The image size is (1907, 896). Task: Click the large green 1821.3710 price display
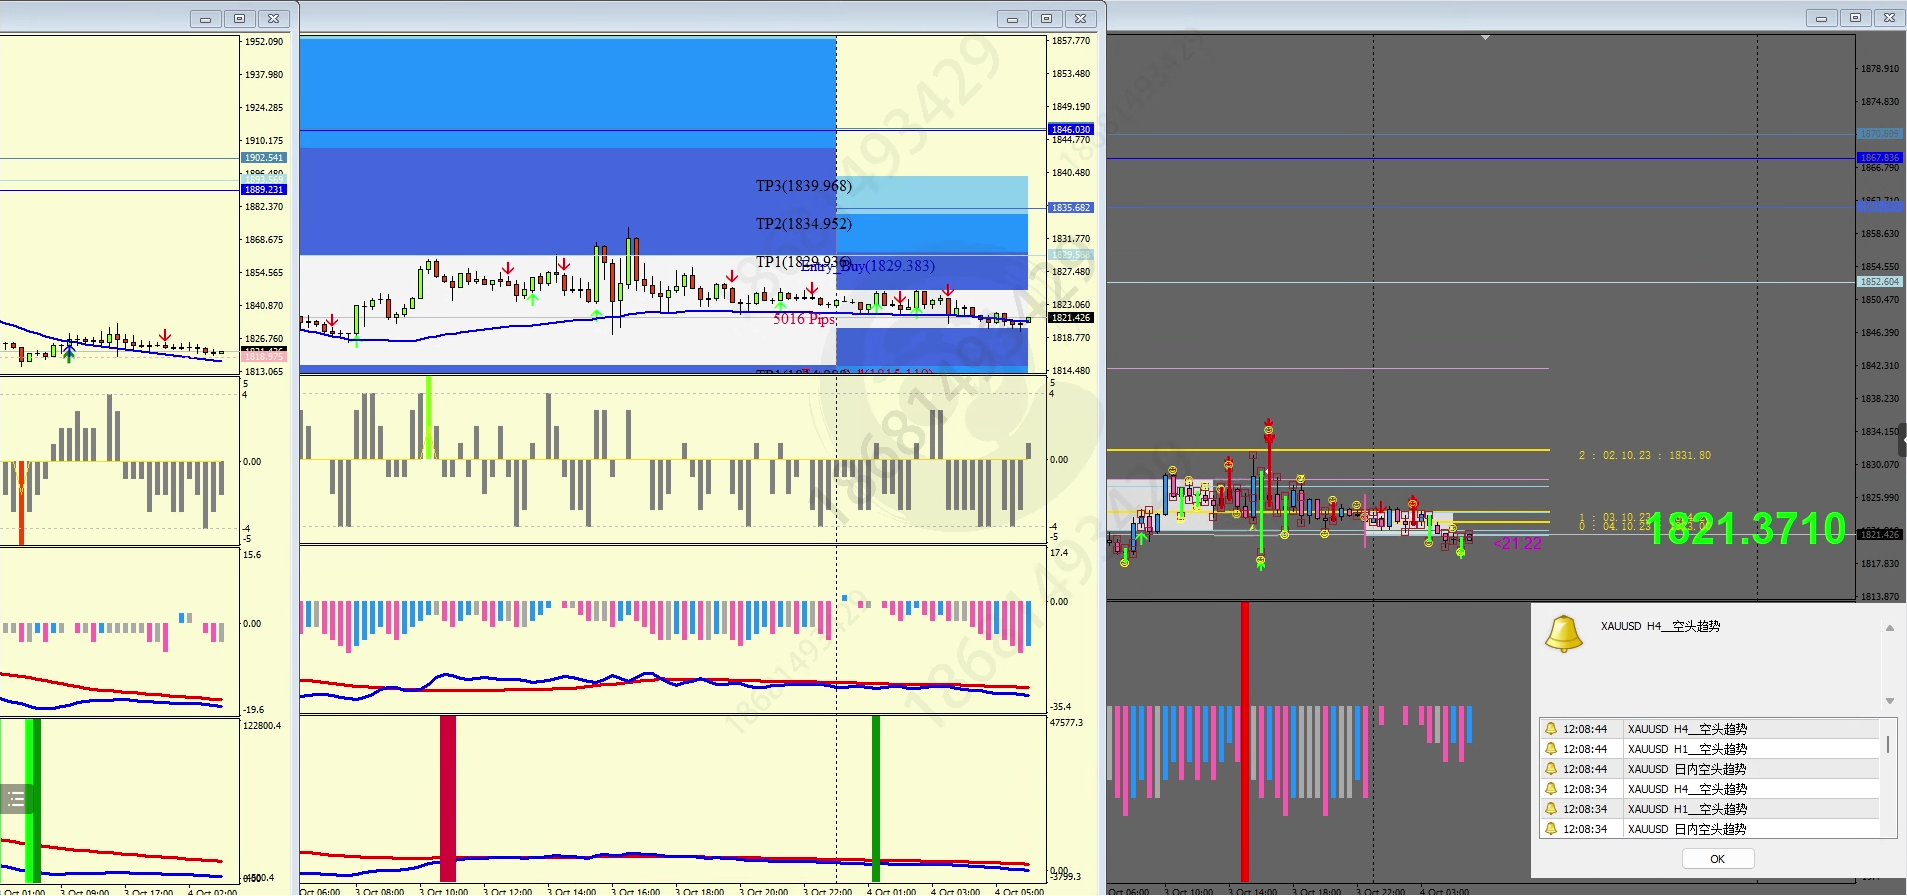(x=1746, y=529)
